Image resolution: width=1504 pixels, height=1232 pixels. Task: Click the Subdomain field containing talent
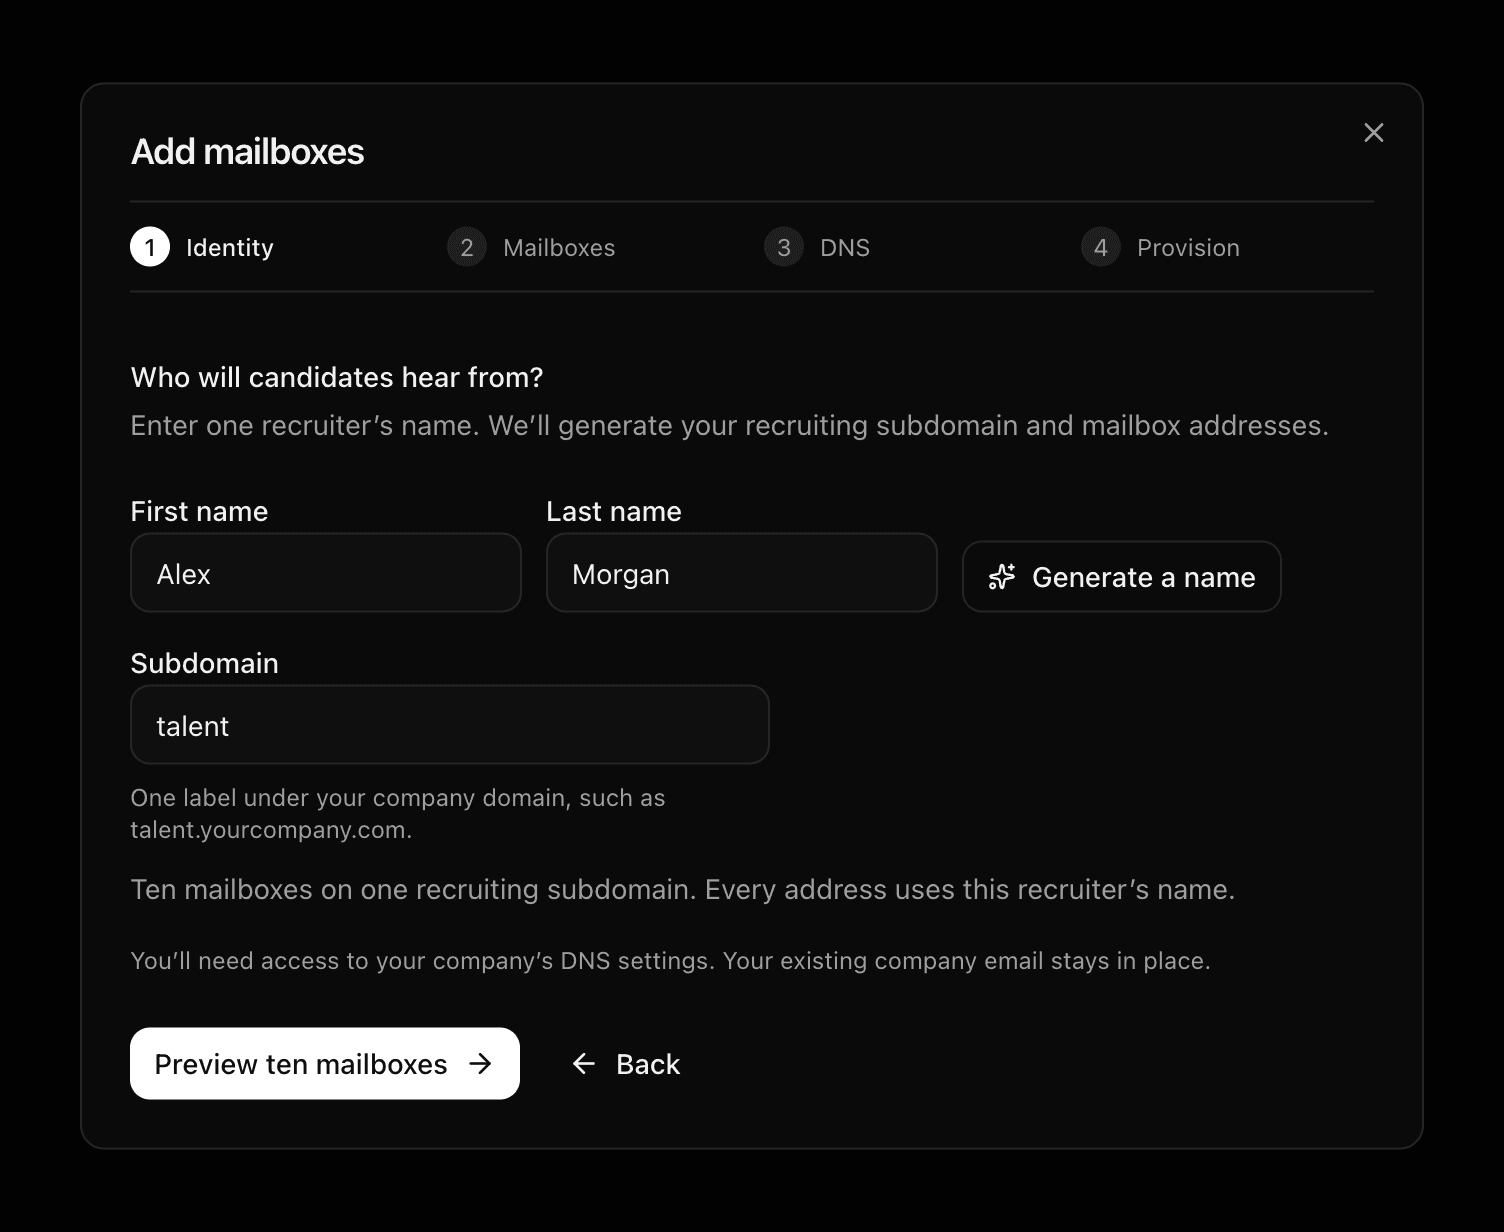point(450,725)
